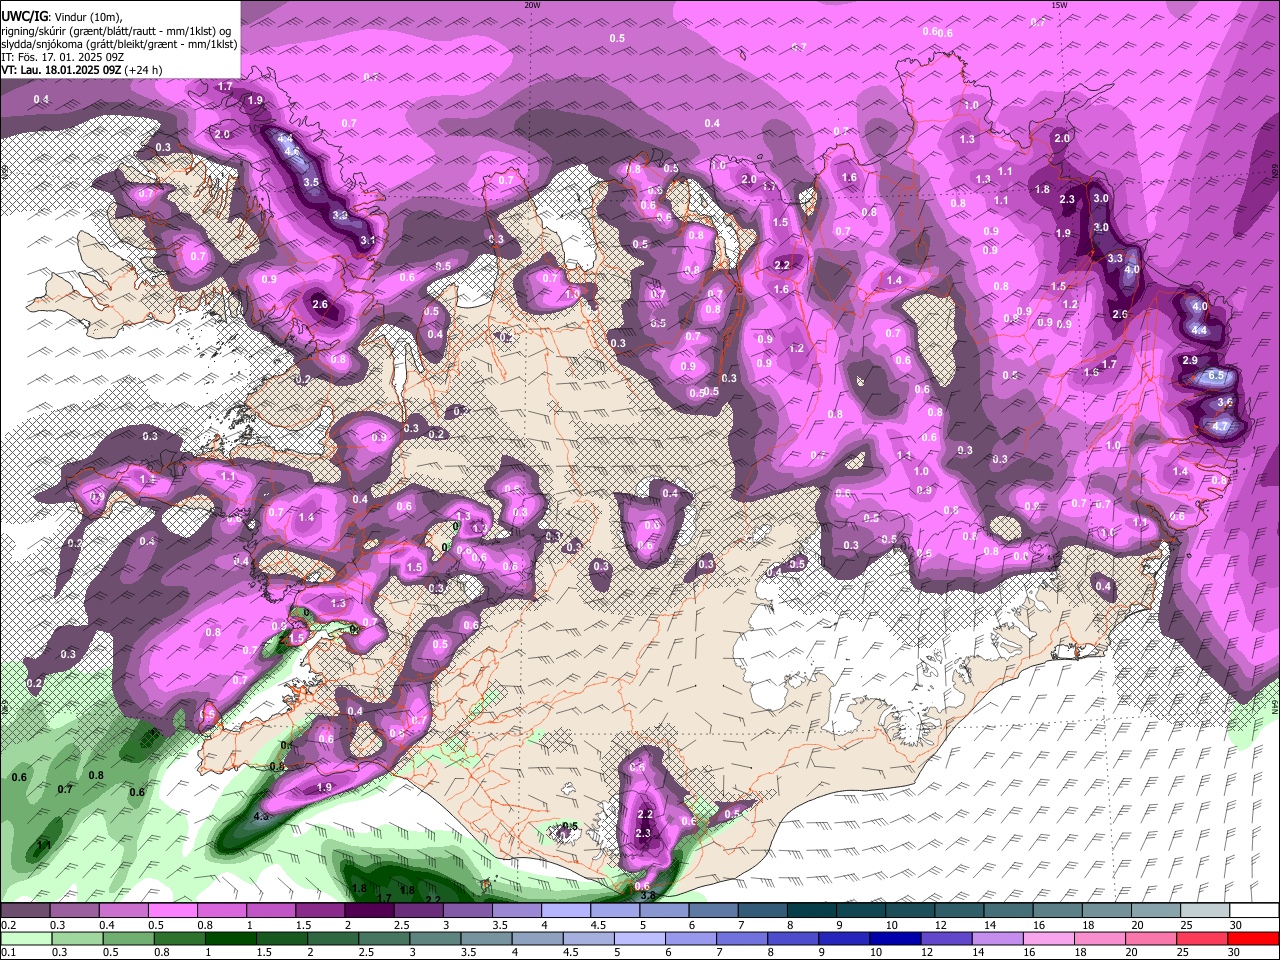Click the '0.1' label of the bottom legend row

[9, 953]
